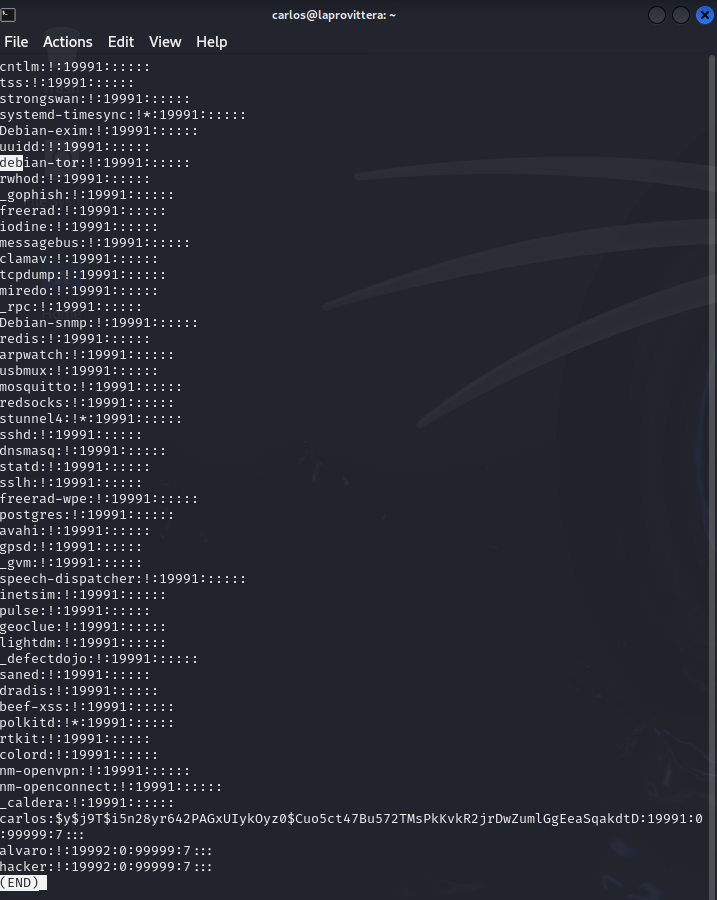Click the inetsim entry line
Screen dimensions: 717x900
pos(83,595)
